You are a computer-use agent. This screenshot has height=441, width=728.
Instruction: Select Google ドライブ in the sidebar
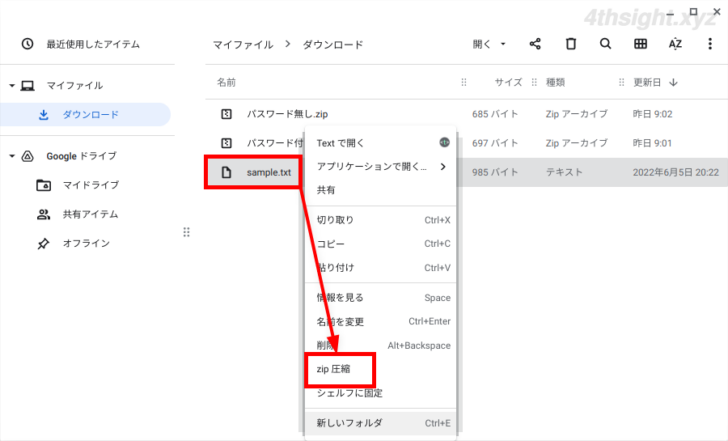(81, 156)
